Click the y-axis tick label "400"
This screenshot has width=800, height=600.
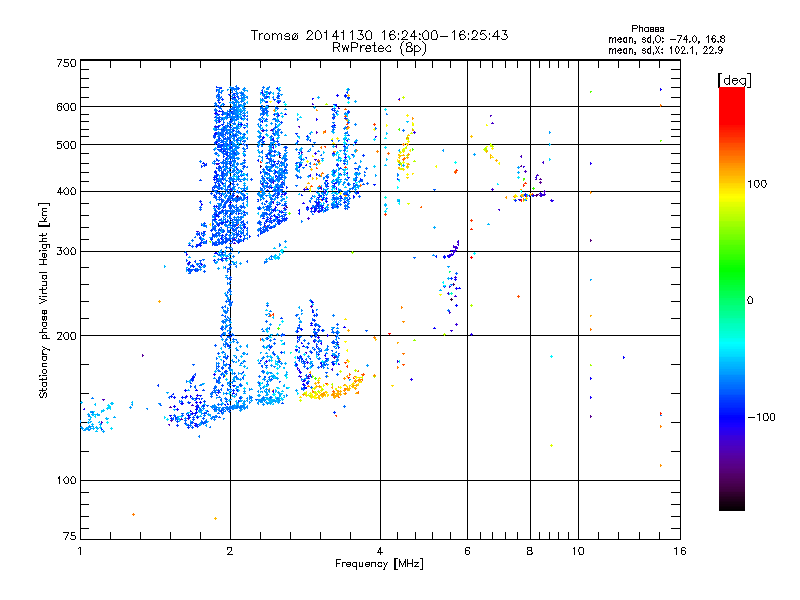coord(66,192)
